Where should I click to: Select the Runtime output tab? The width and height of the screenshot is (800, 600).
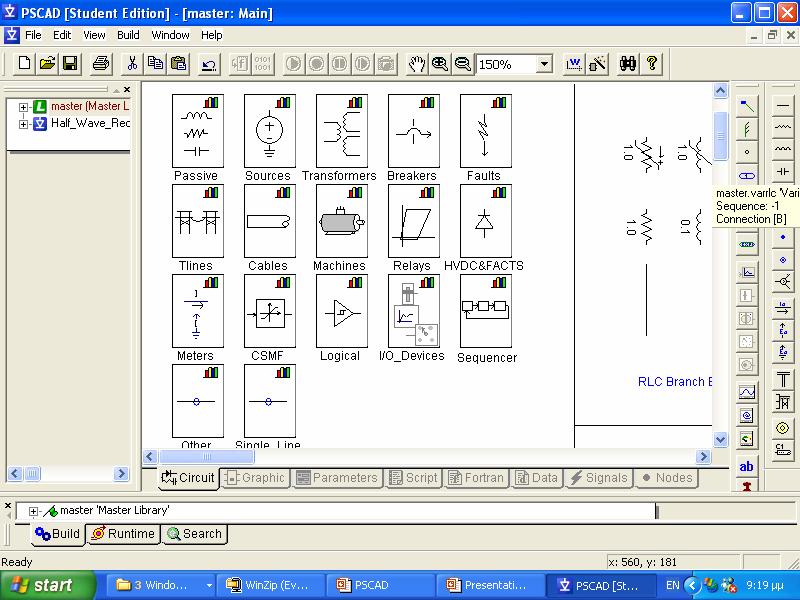[123, 534]
